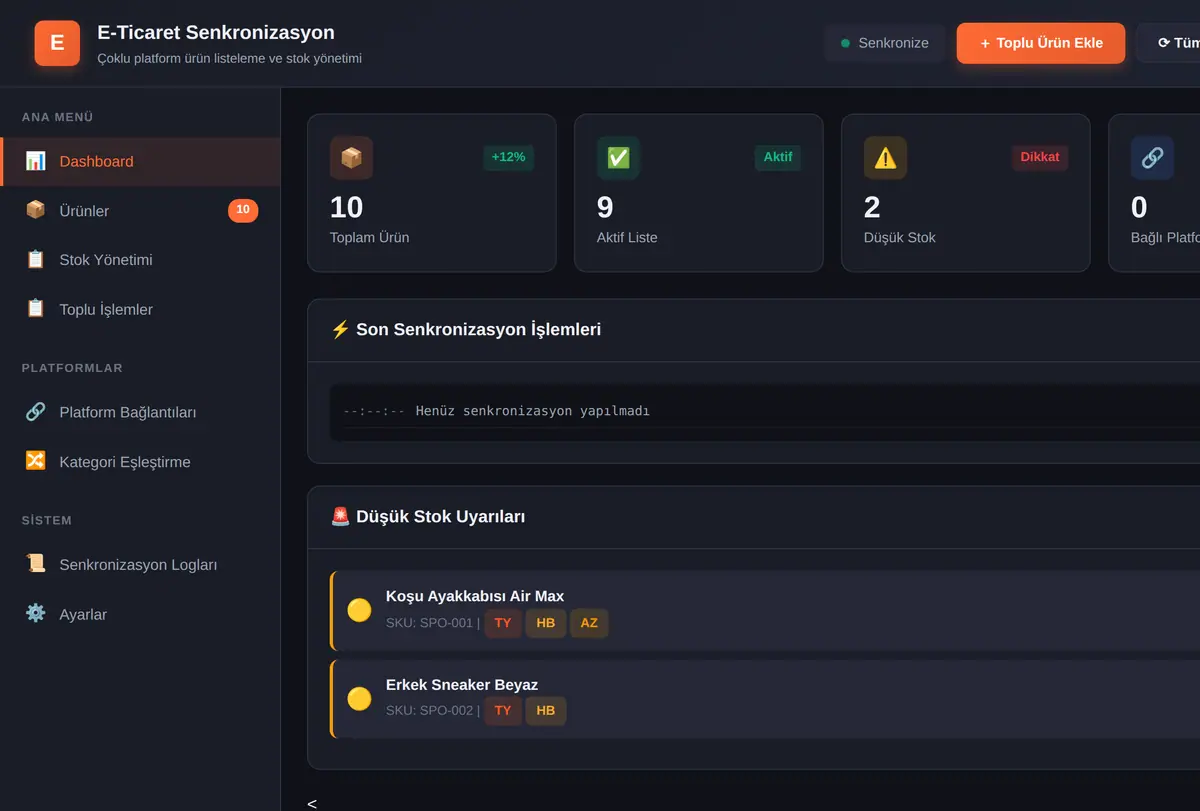Click the HB badge under Erkek Sneaker Beyaz
The height and width of the screenshot is (811, 1200).
click(546, 711)
